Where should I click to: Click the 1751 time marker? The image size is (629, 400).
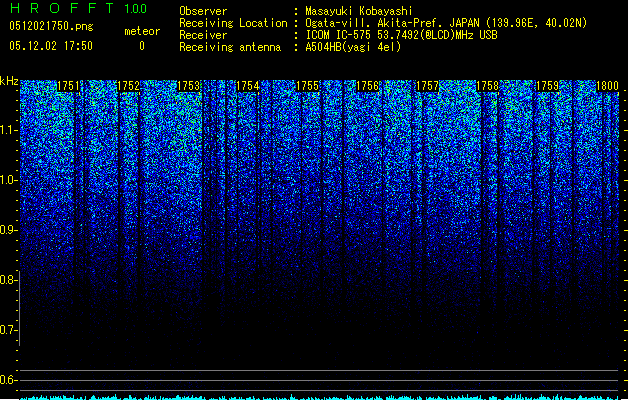coord(68,86)
